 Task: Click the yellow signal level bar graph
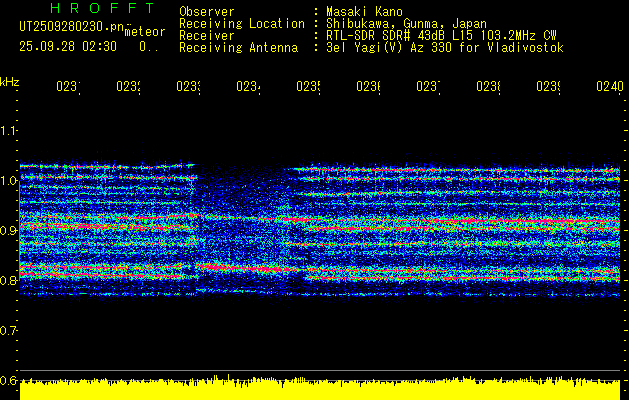tap(320, 388)
